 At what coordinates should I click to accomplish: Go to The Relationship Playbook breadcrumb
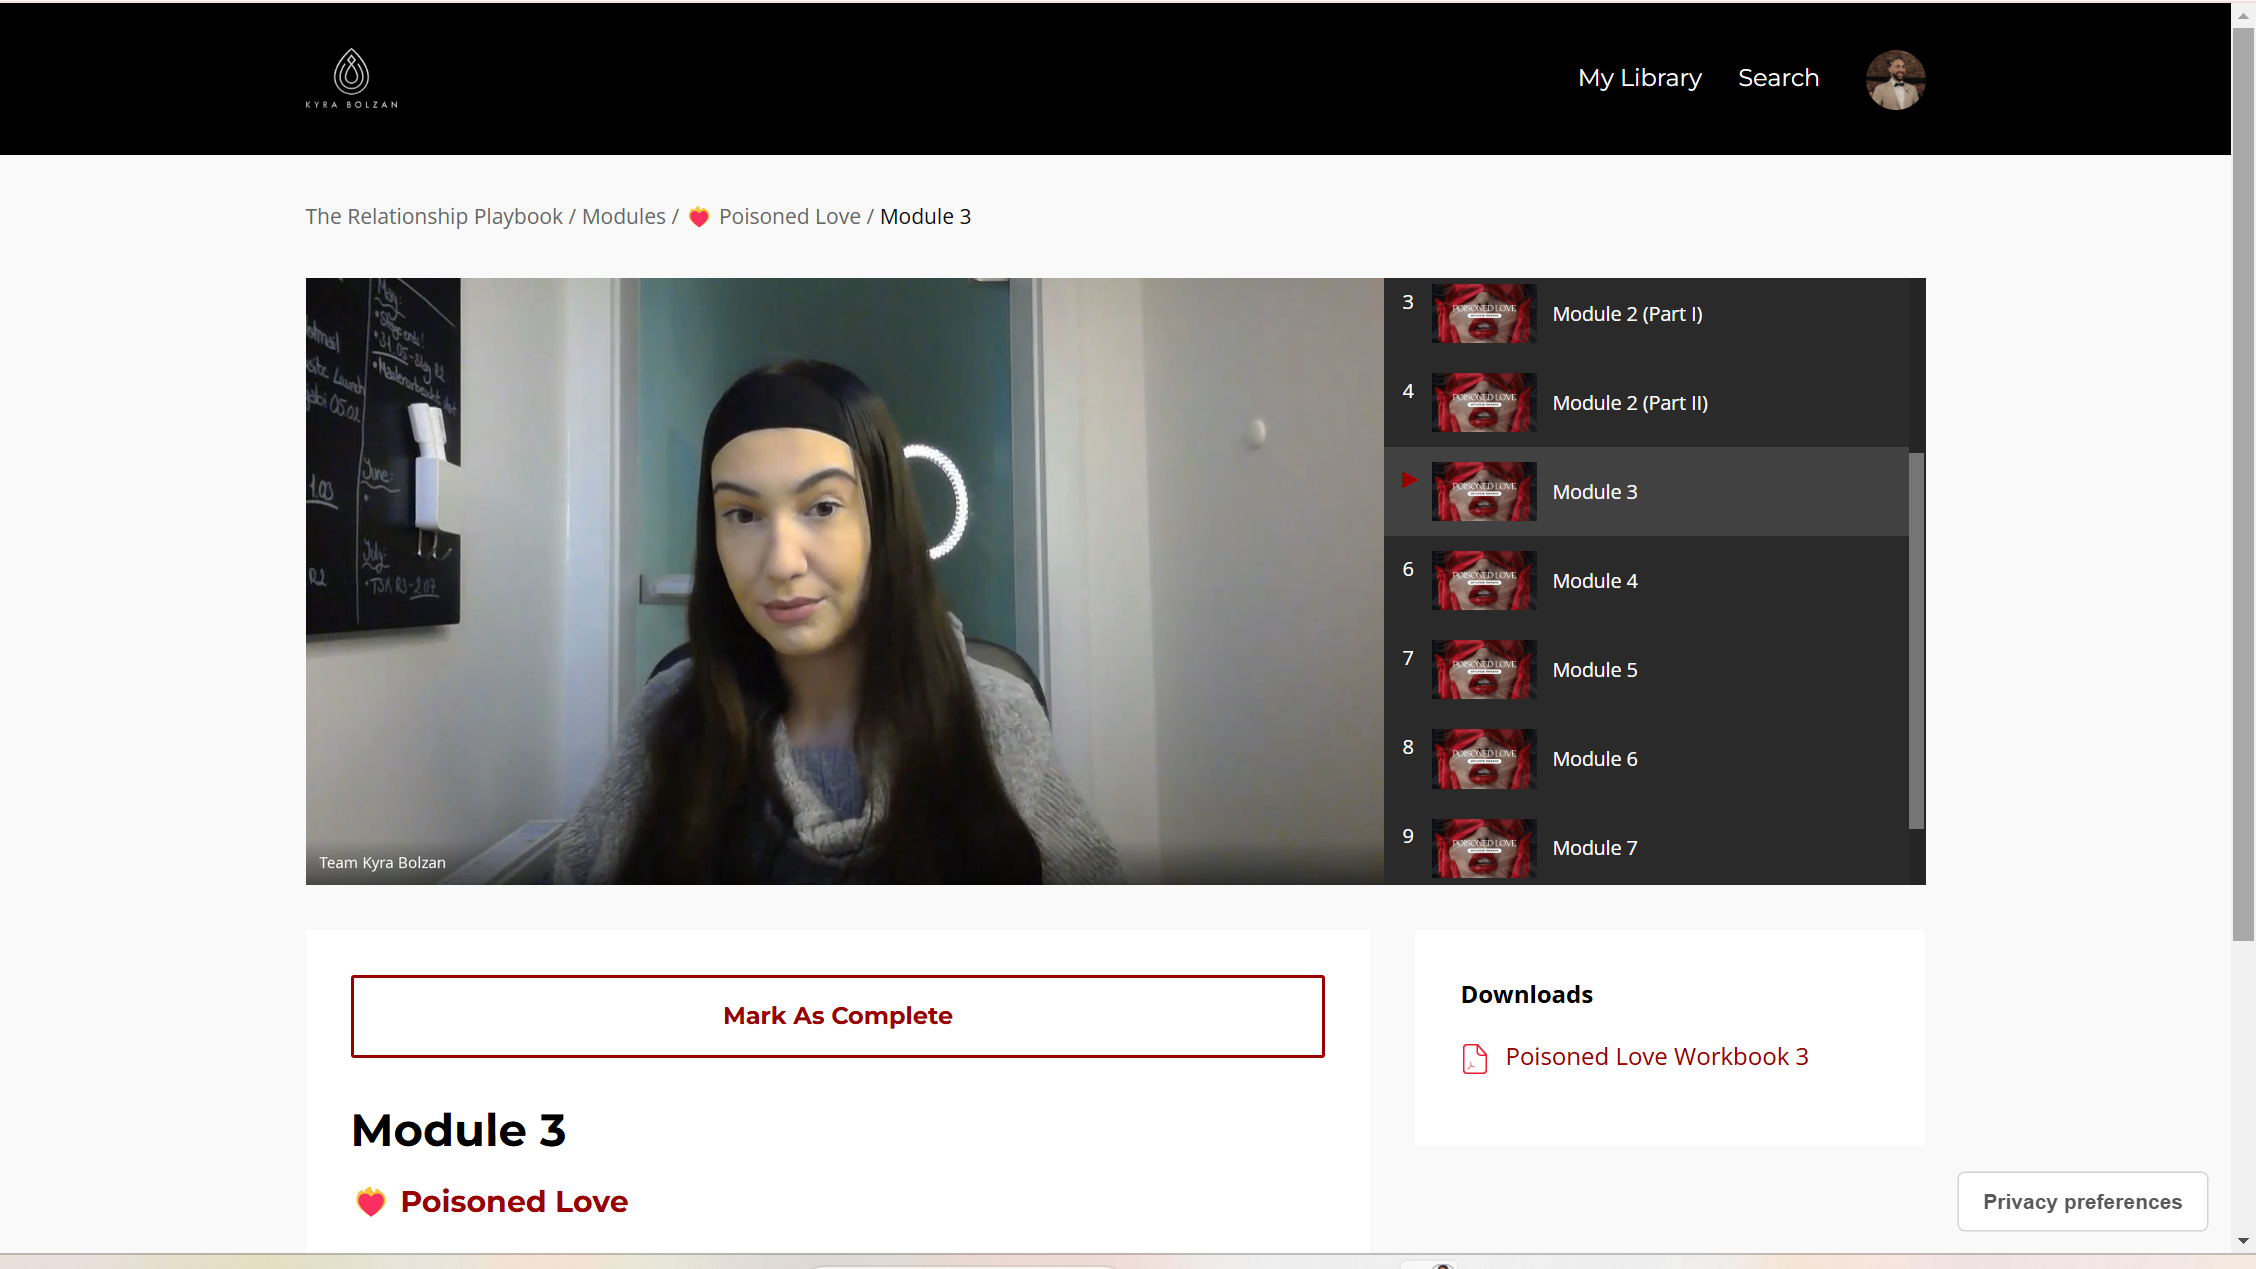click(434, 217)
